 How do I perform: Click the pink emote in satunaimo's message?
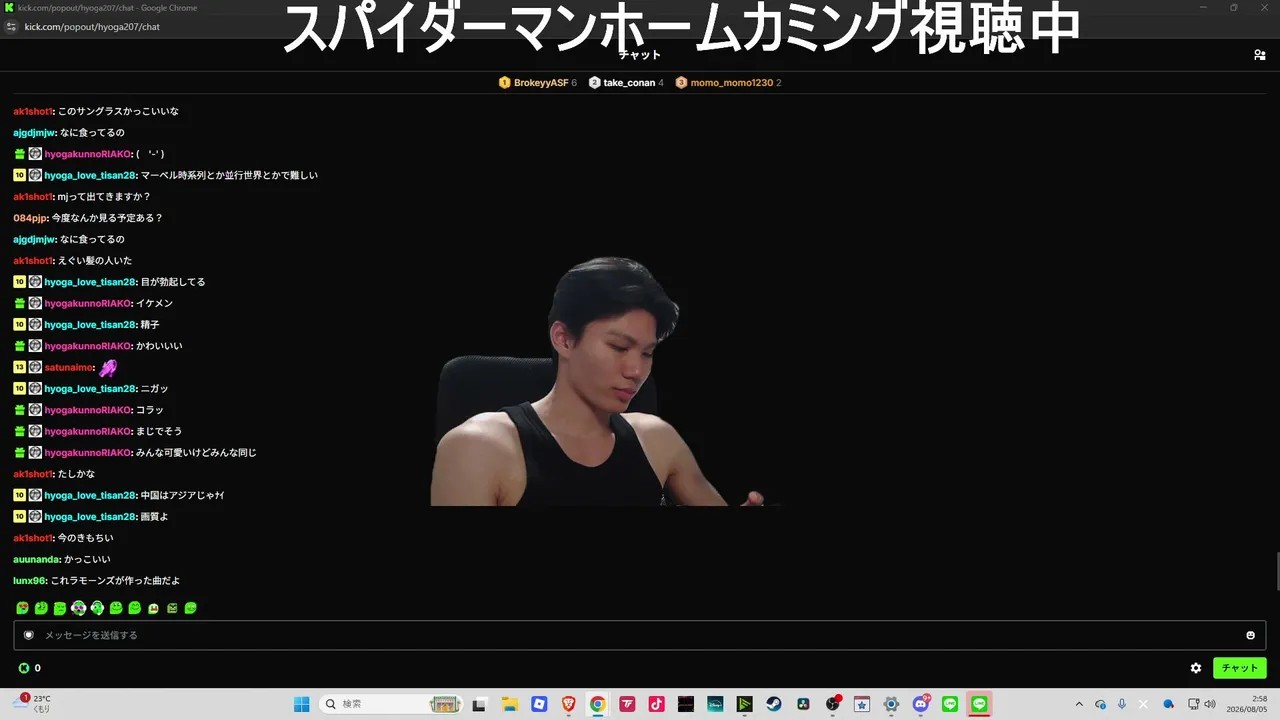[x=108, y=367]
